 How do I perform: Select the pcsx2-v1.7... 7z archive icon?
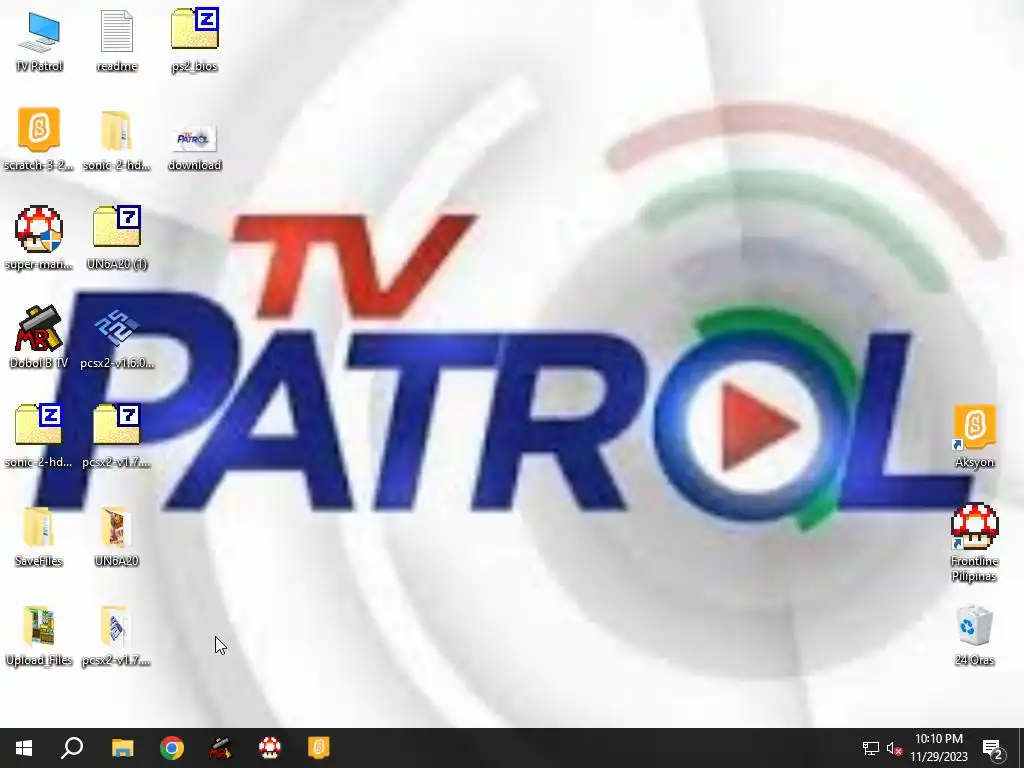[x=116, y=436]
